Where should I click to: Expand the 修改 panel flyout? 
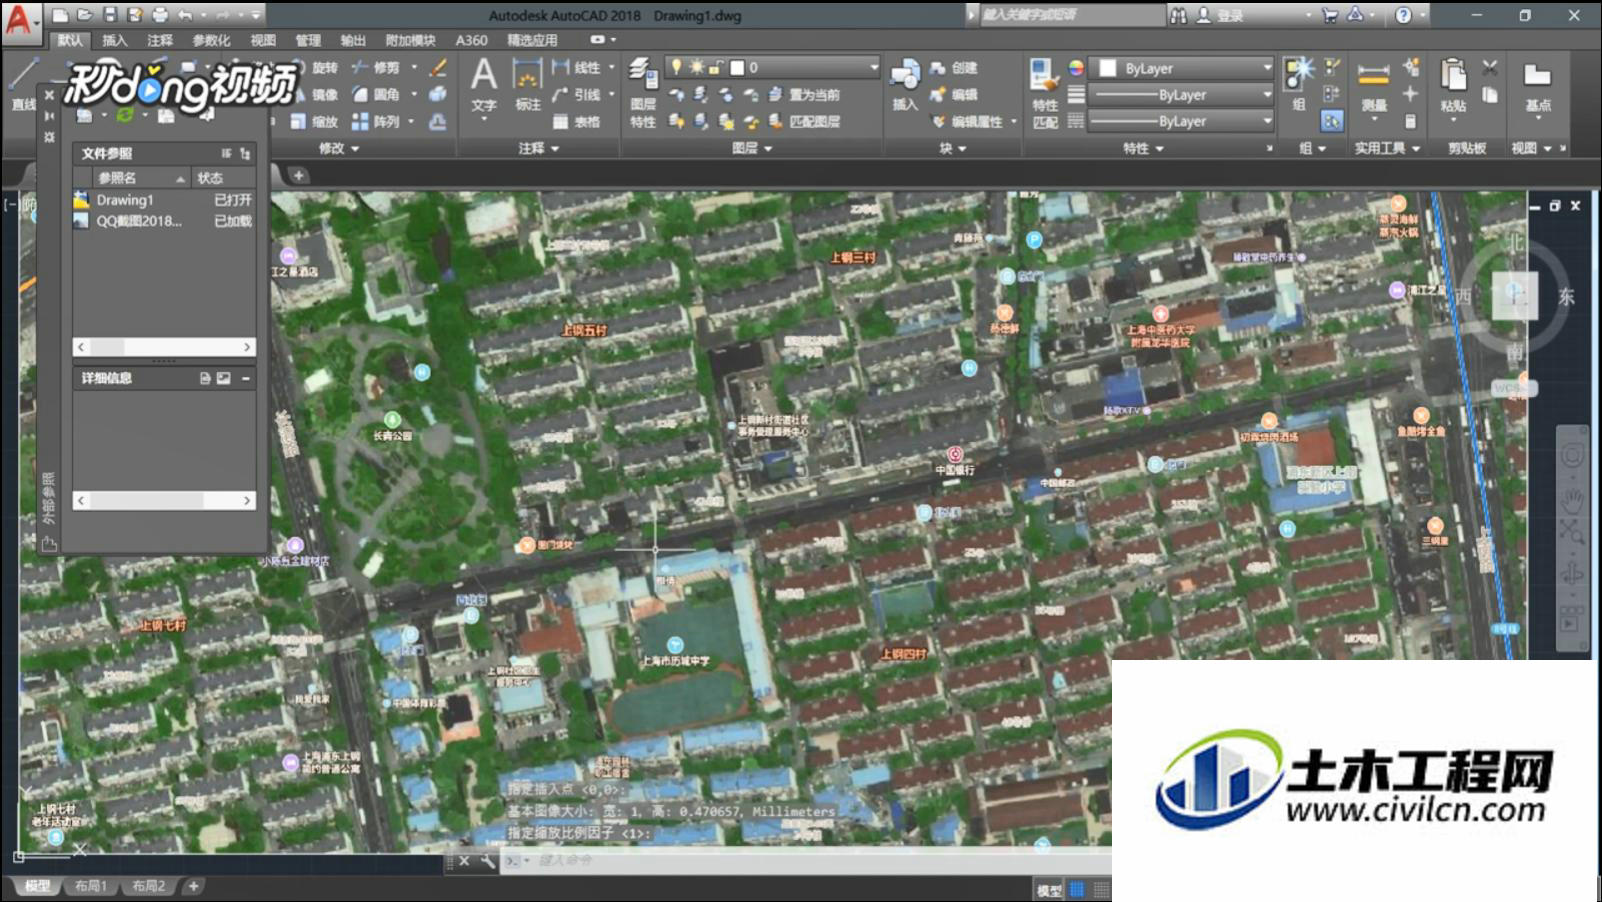coord(338,148)
